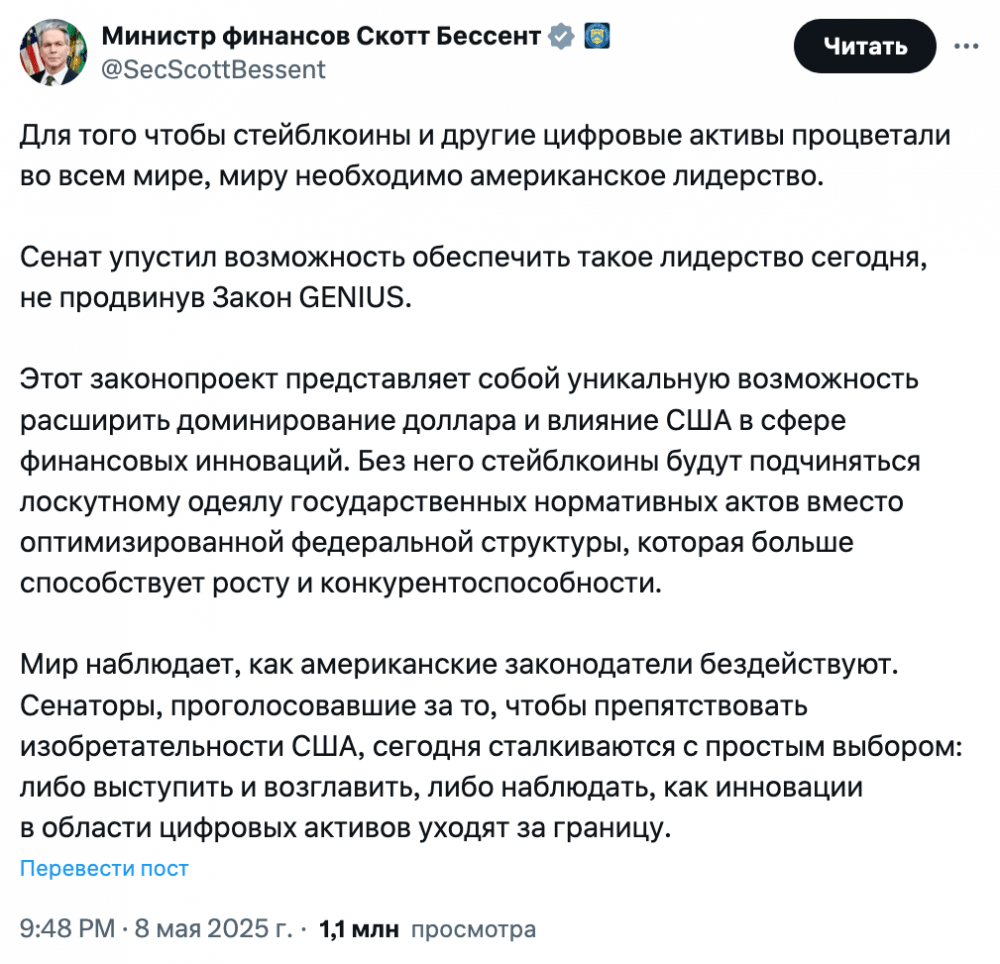
Task: Click the paragraph starting with Сенат упустил
Action: 473,277
